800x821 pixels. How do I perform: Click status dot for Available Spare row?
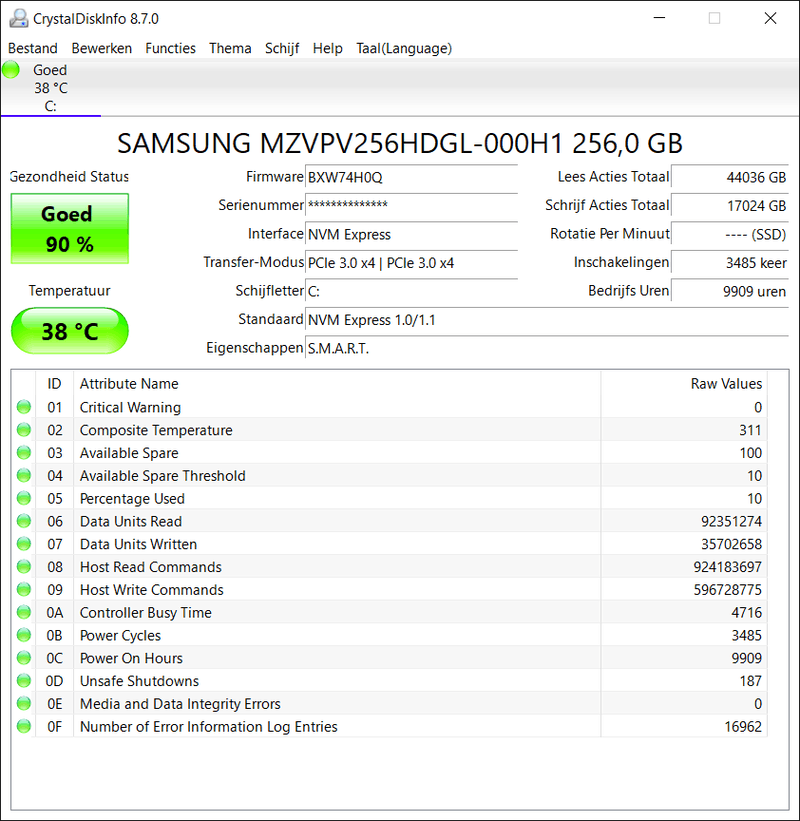point(24,452)
